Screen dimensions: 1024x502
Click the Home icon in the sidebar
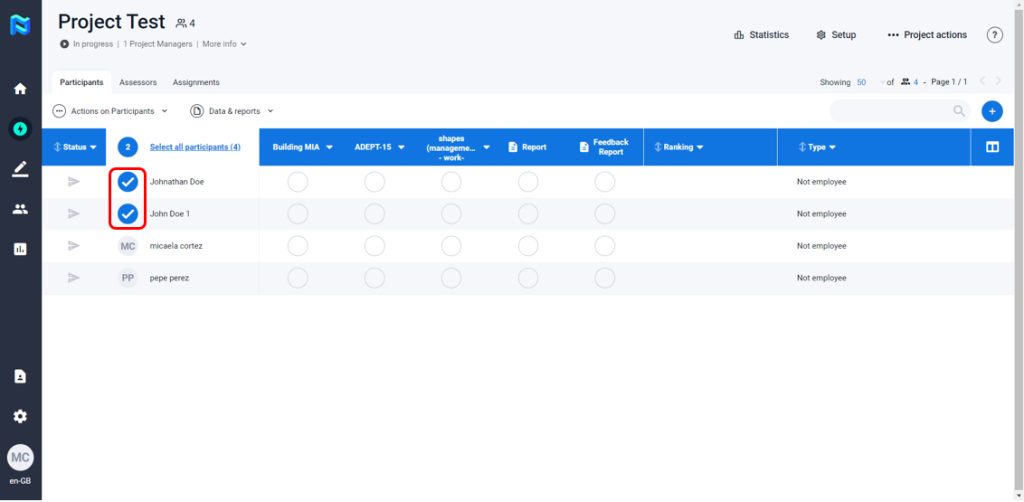pos(20,89)
